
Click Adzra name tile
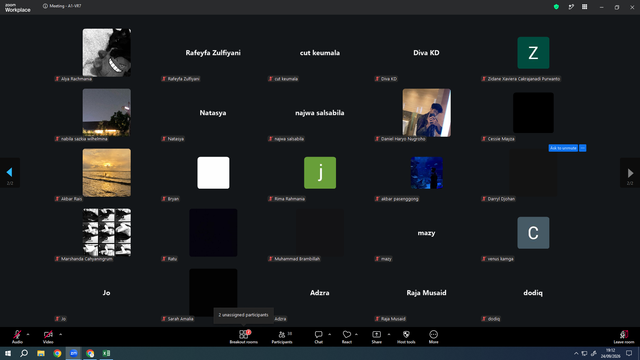pos(320,293)
